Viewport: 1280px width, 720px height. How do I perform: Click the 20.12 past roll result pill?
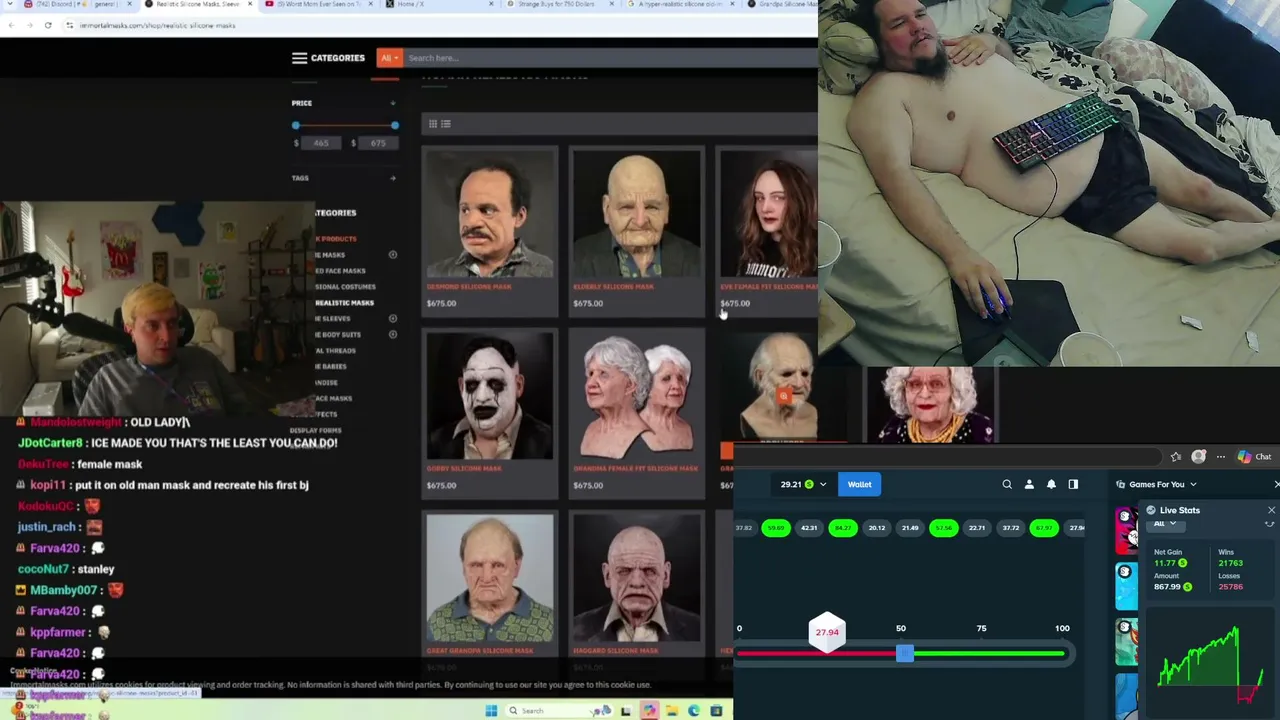[877, 528]
